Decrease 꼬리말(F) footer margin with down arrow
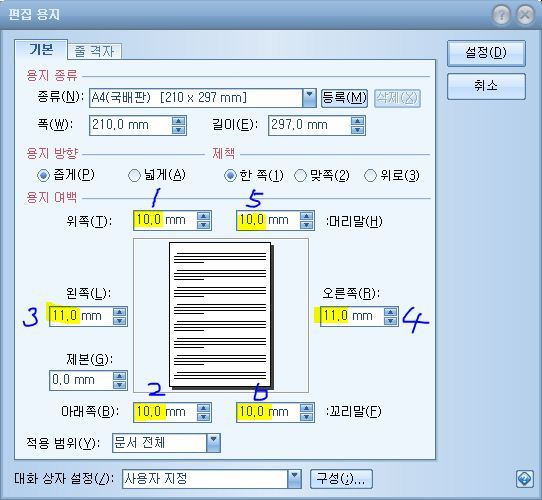The height and width of the screenshot is (500, 542). tap(307, 417)
